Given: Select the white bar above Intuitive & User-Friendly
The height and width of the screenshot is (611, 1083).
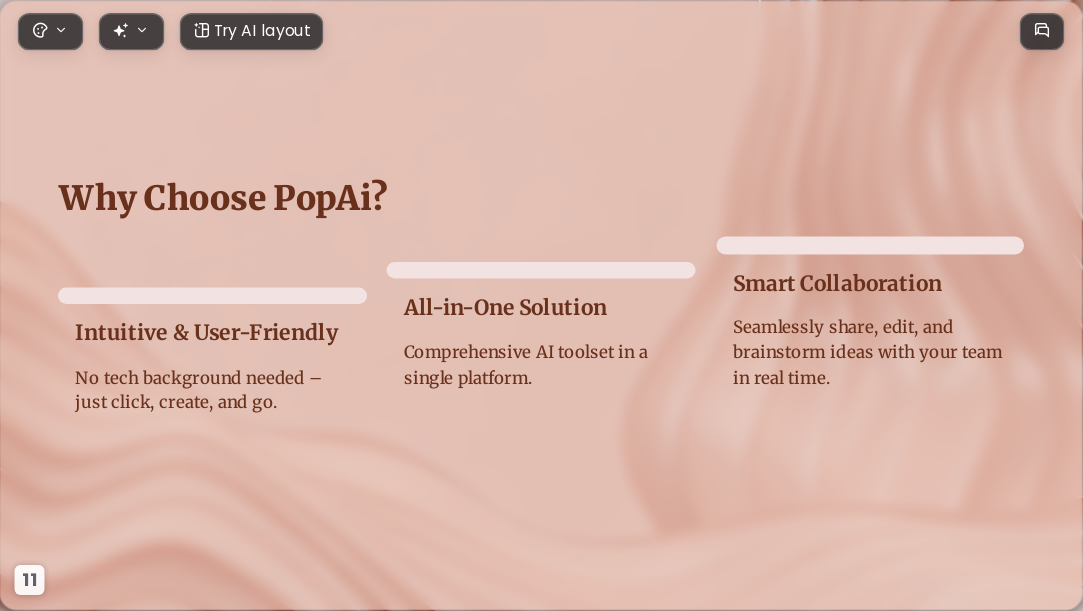Looking at the screenshot, I should [212, 295].
